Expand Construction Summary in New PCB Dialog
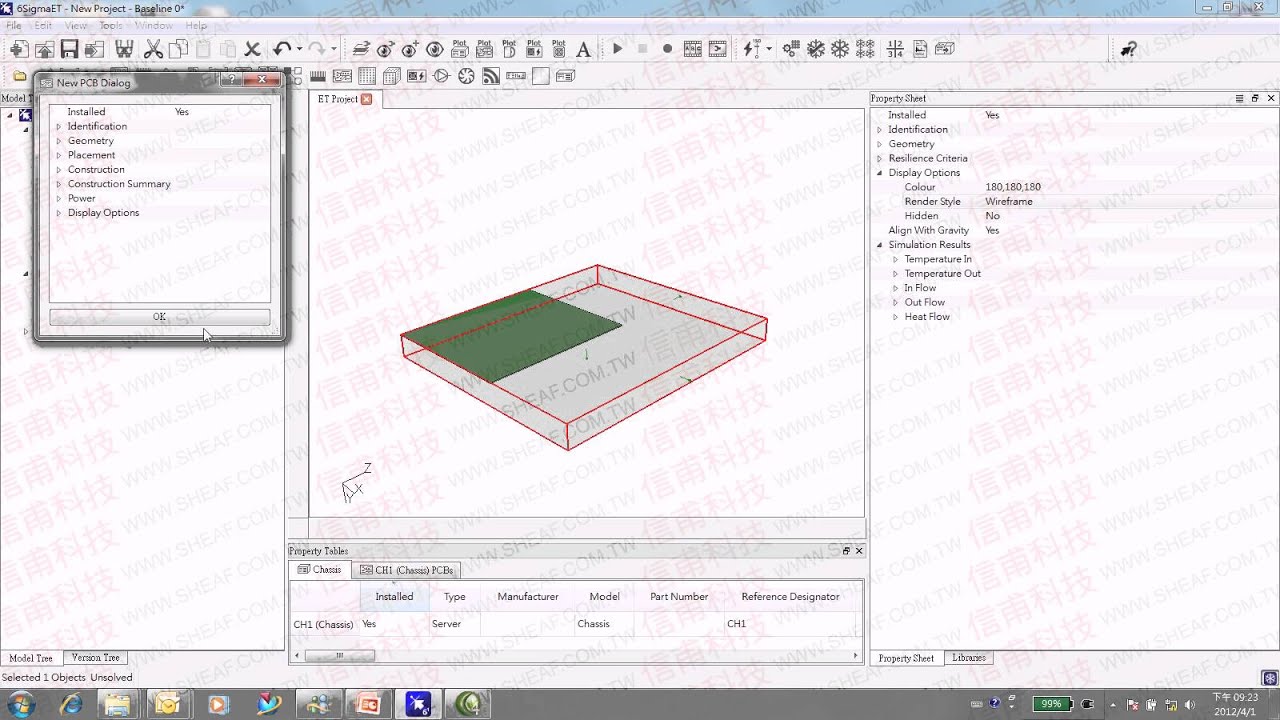The image size is (1280, 720). click(59, 184)
